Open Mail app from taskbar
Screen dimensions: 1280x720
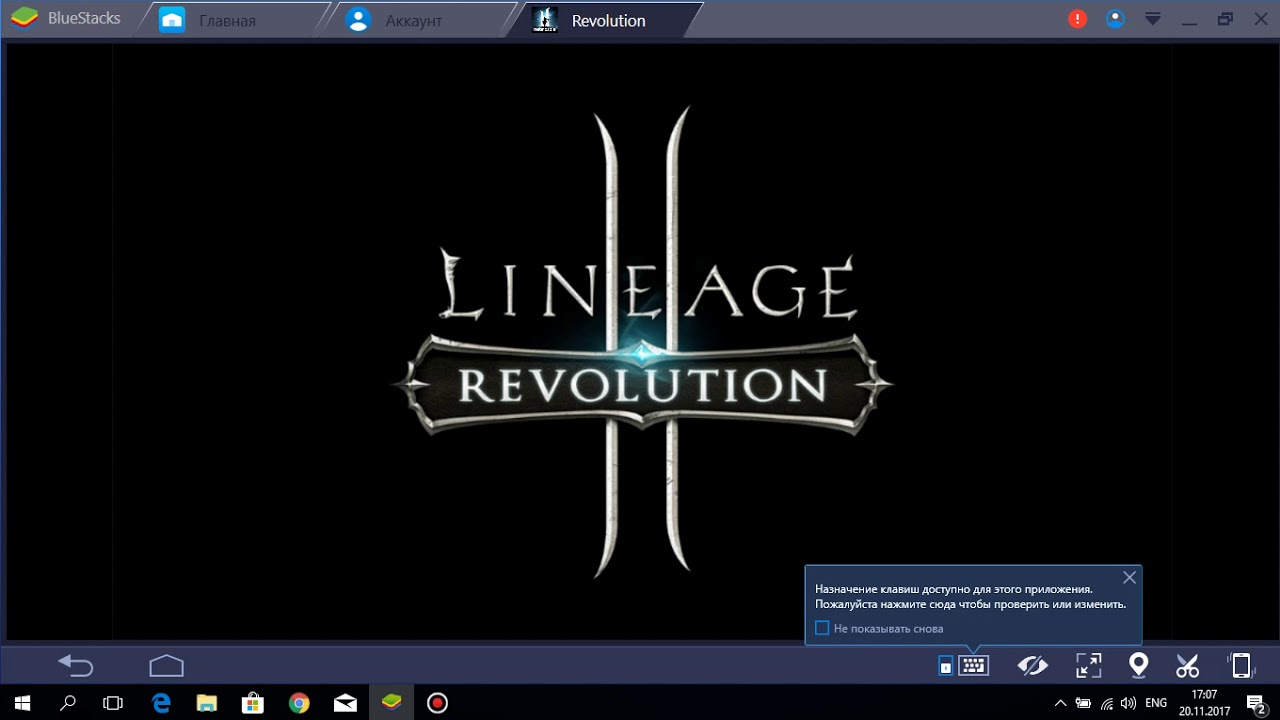345,703
